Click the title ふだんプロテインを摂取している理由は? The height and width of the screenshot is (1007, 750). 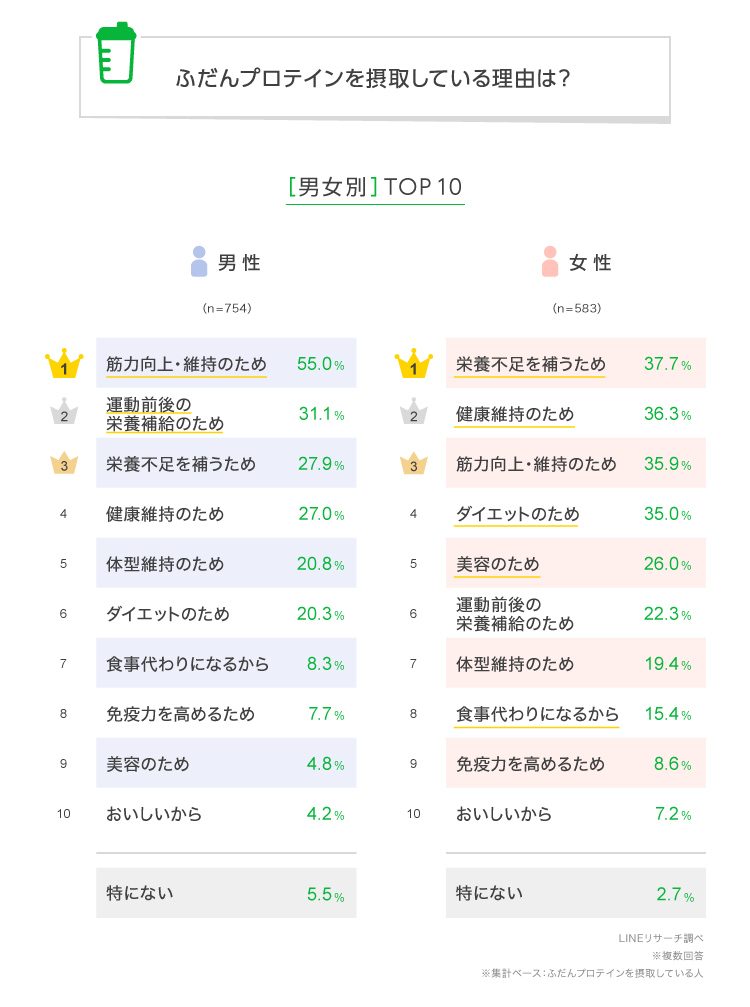(x=374, y=79)
